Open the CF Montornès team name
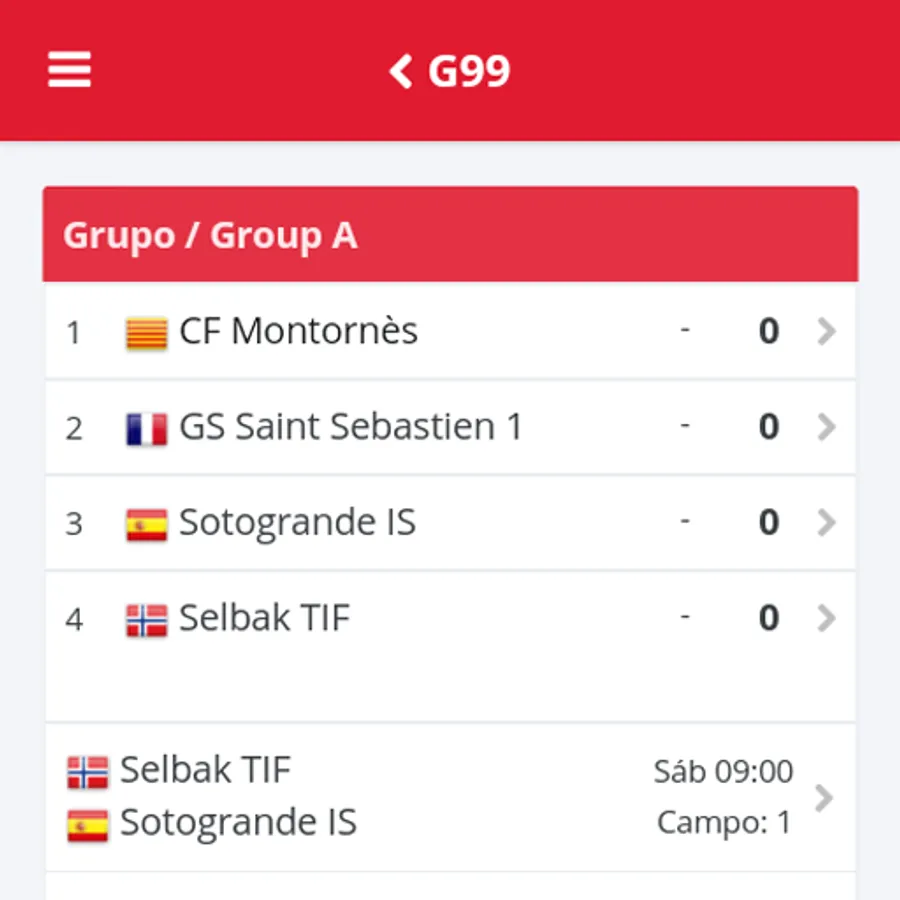Screen dimensions: 900x900 point(298,331)
